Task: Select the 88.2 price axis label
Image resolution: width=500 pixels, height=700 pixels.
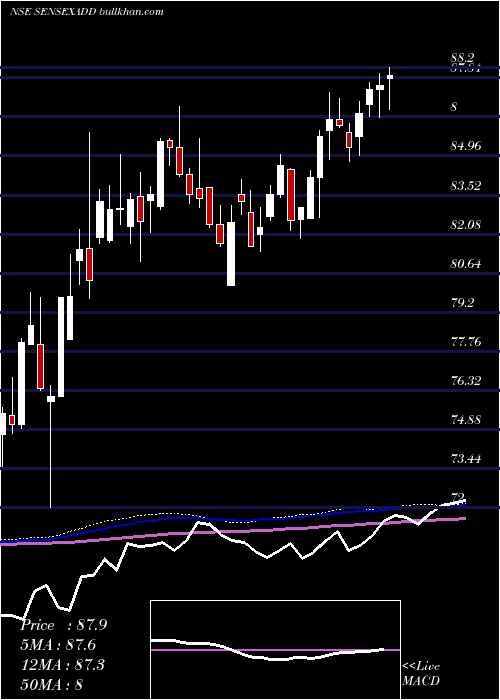Action: (x=462, y=58)
